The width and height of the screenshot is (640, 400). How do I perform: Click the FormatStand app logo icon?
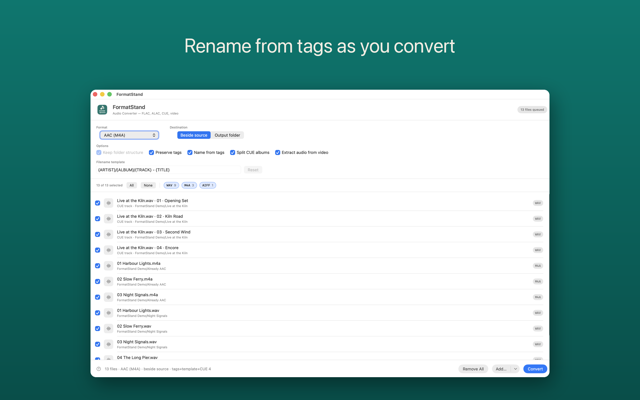tap(102, 109)
